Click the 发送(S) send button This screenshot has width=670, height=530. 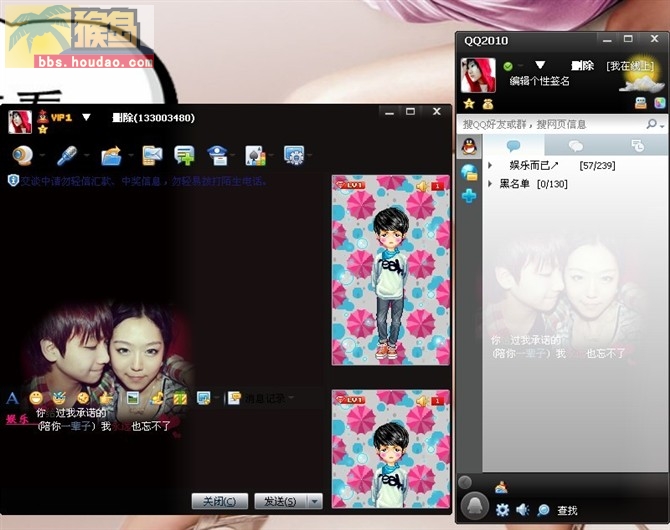click(x=280, y=501)
